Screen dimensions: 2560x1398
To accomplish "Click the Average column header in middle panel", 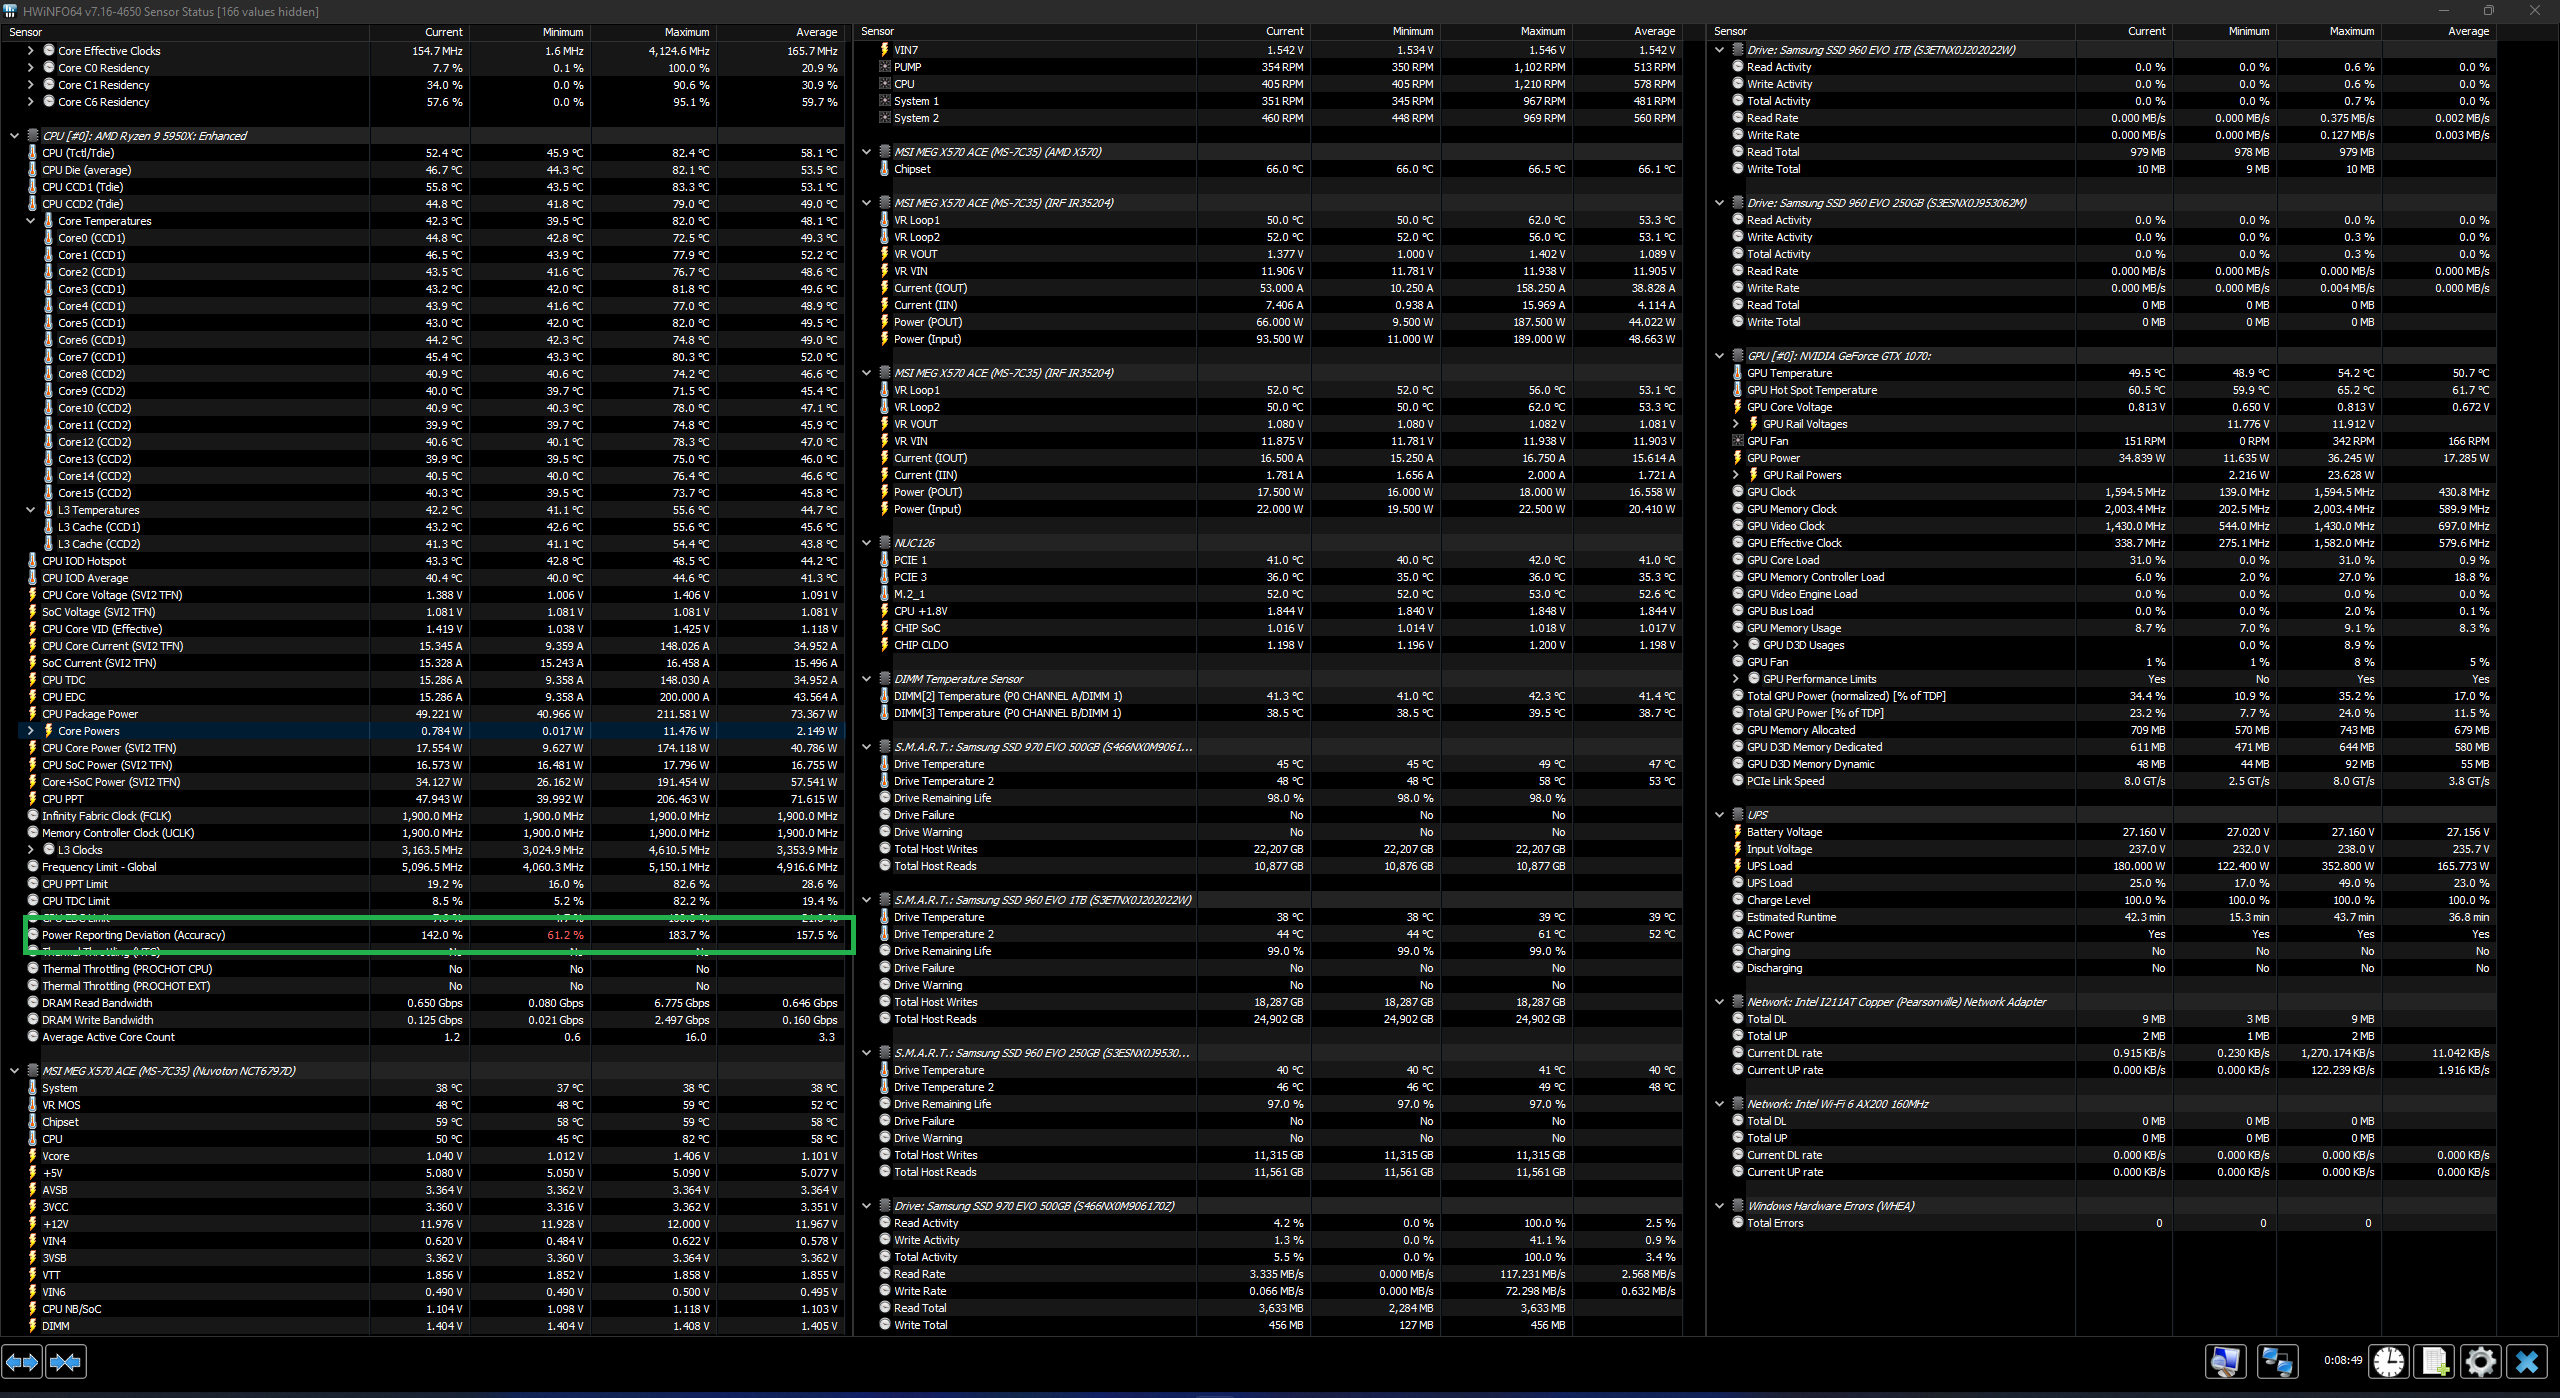I will pyautogui.click(x=1654, y=32).
